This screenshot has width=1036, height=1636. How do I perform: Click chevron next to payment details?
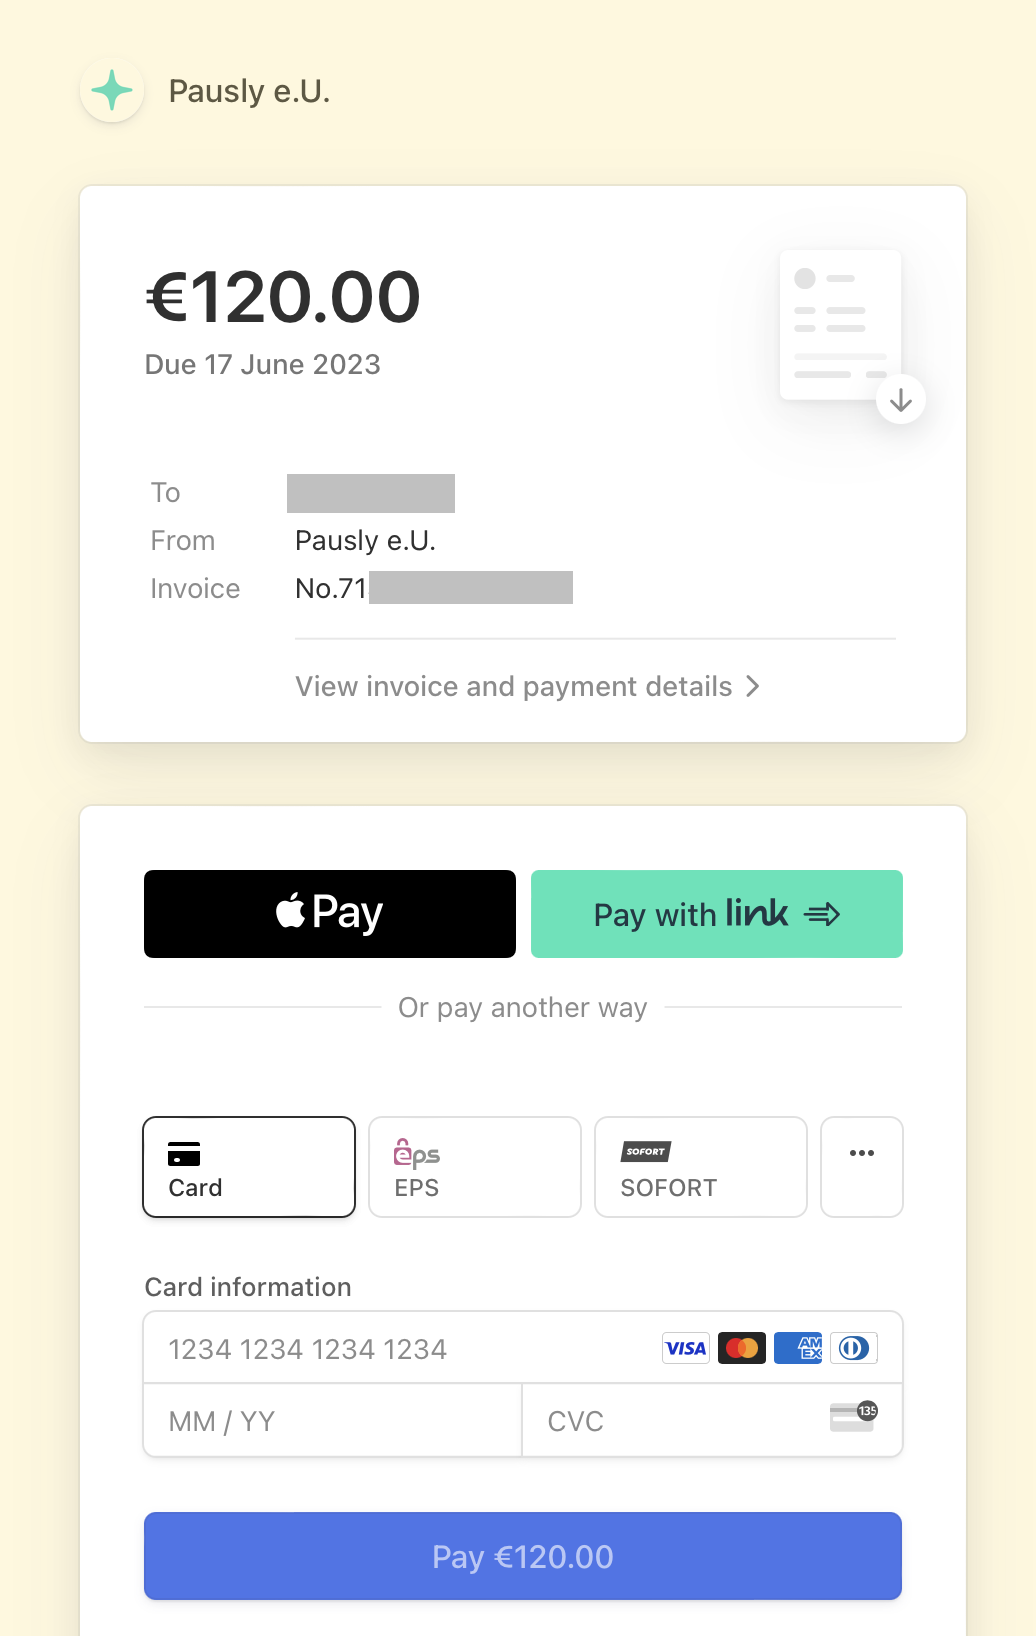(753, 687)
